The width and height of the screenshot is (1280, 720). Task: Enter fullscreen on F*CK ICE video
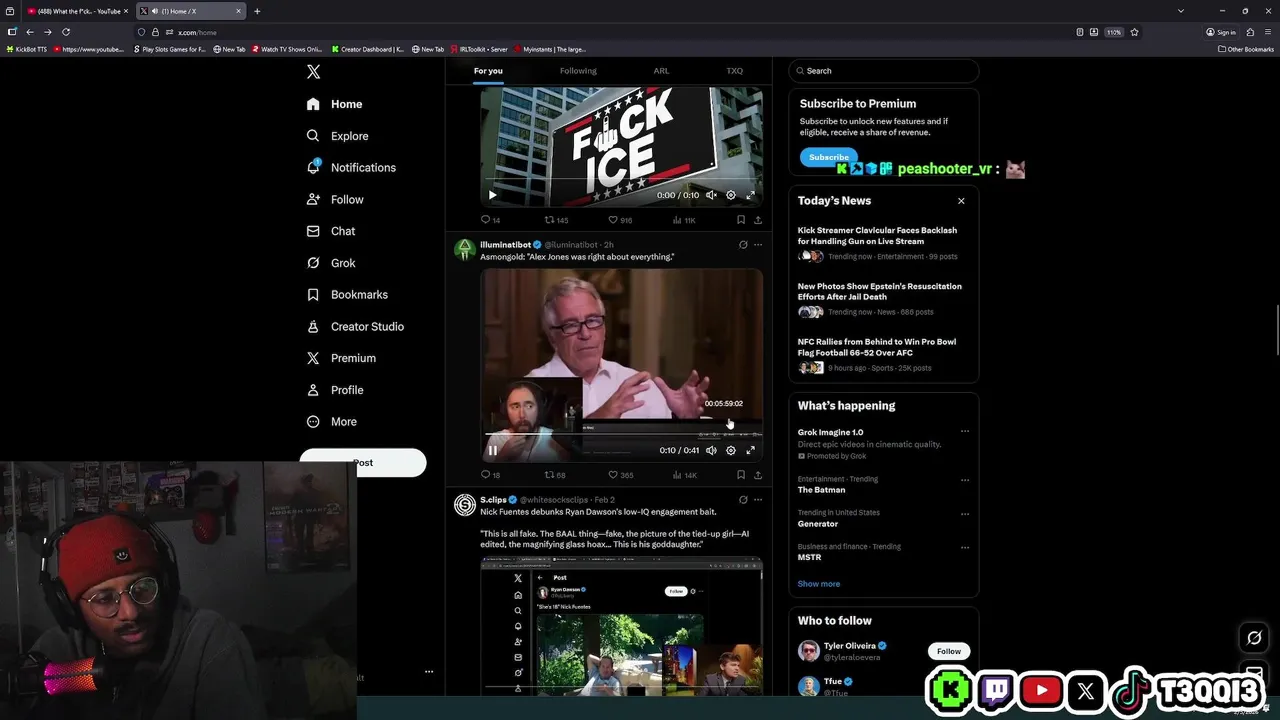(x=750, y=195)
